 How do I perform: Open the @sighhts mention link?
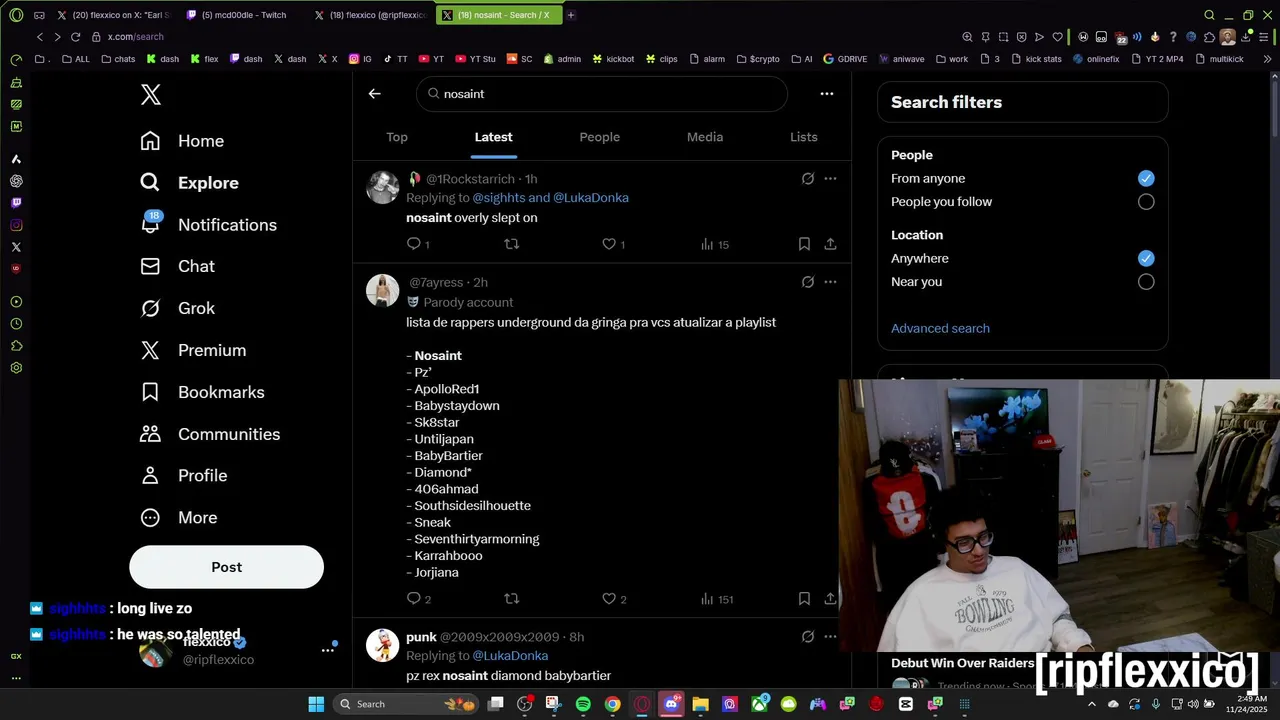coord(499,198)
